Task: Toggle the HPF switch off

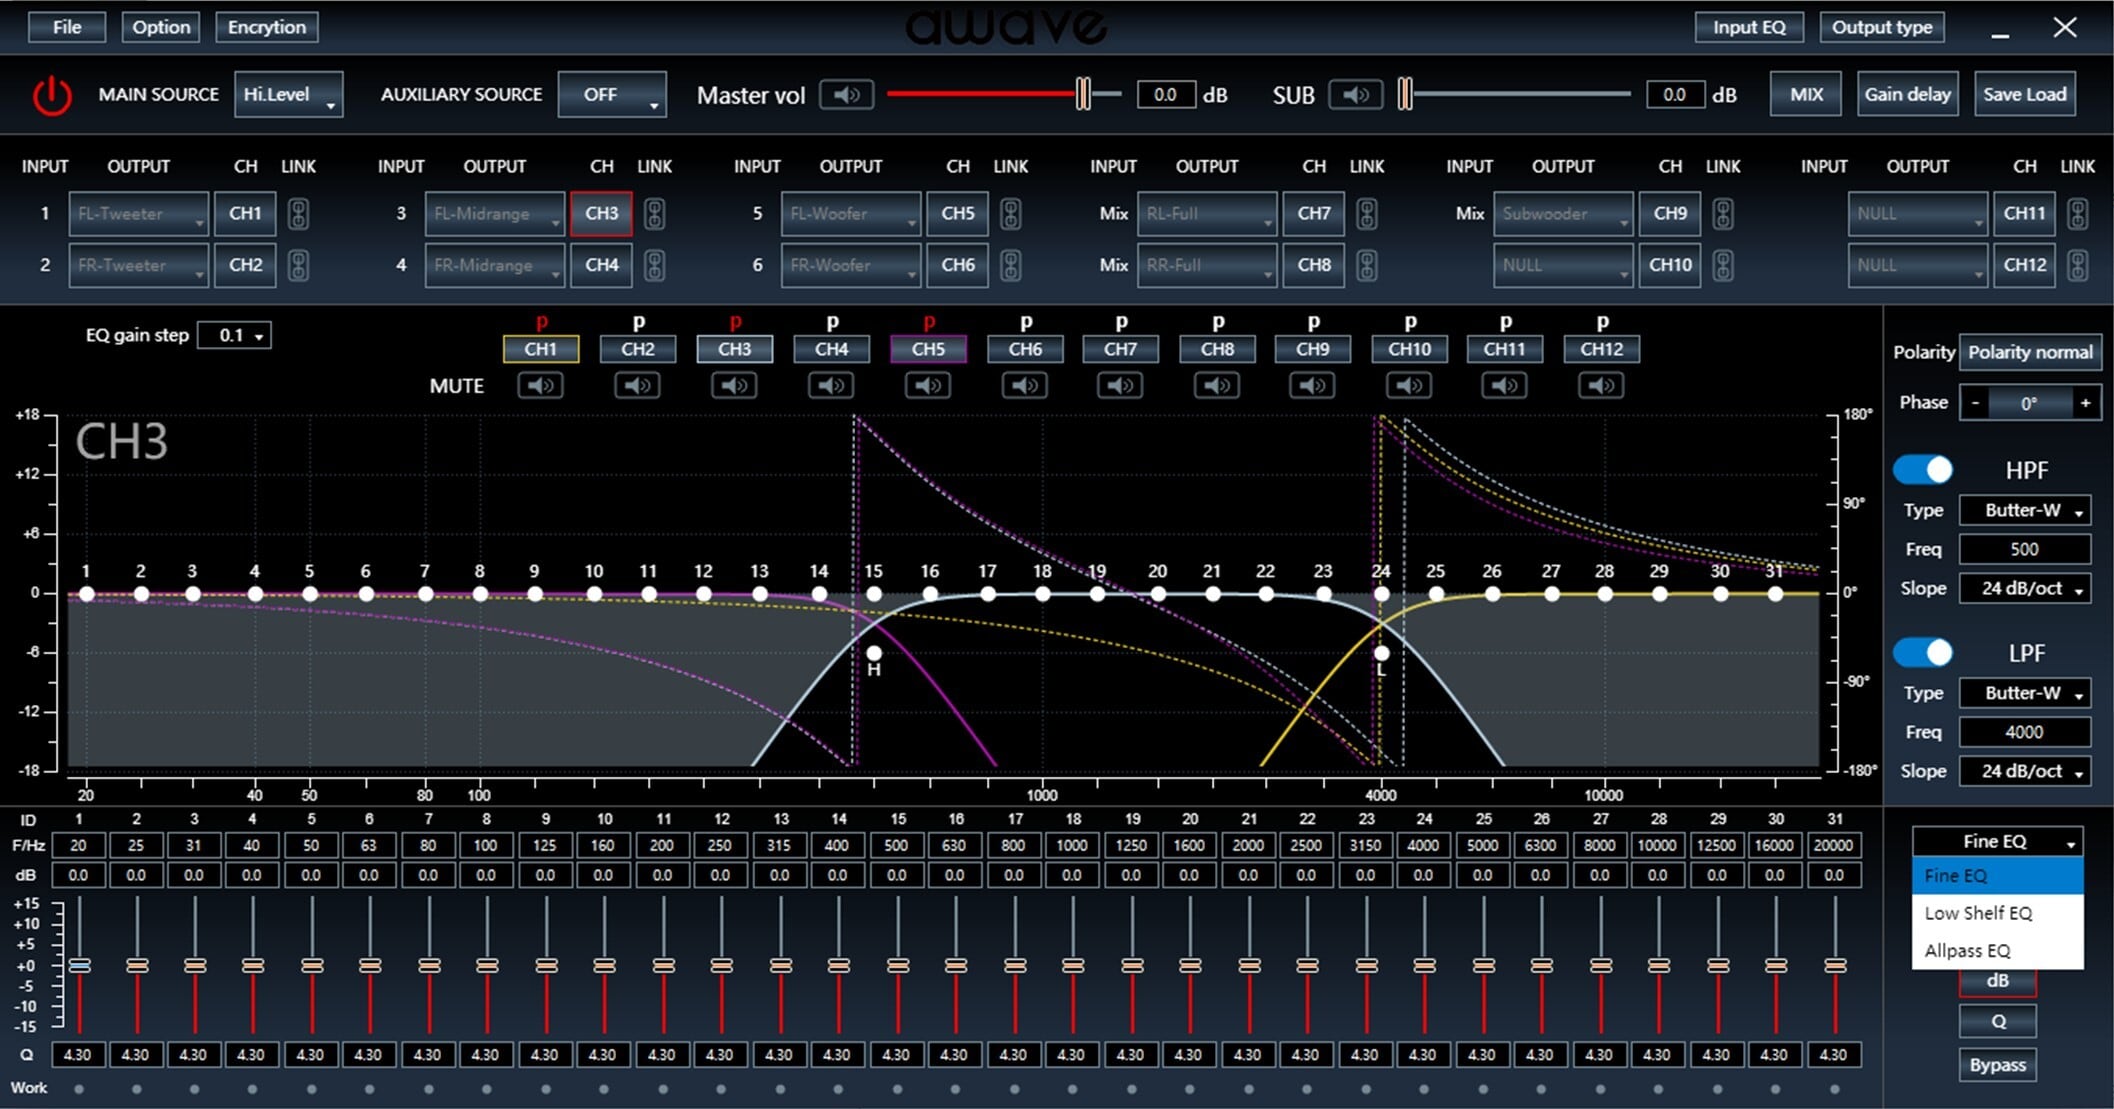Action: pos(1923,469)
